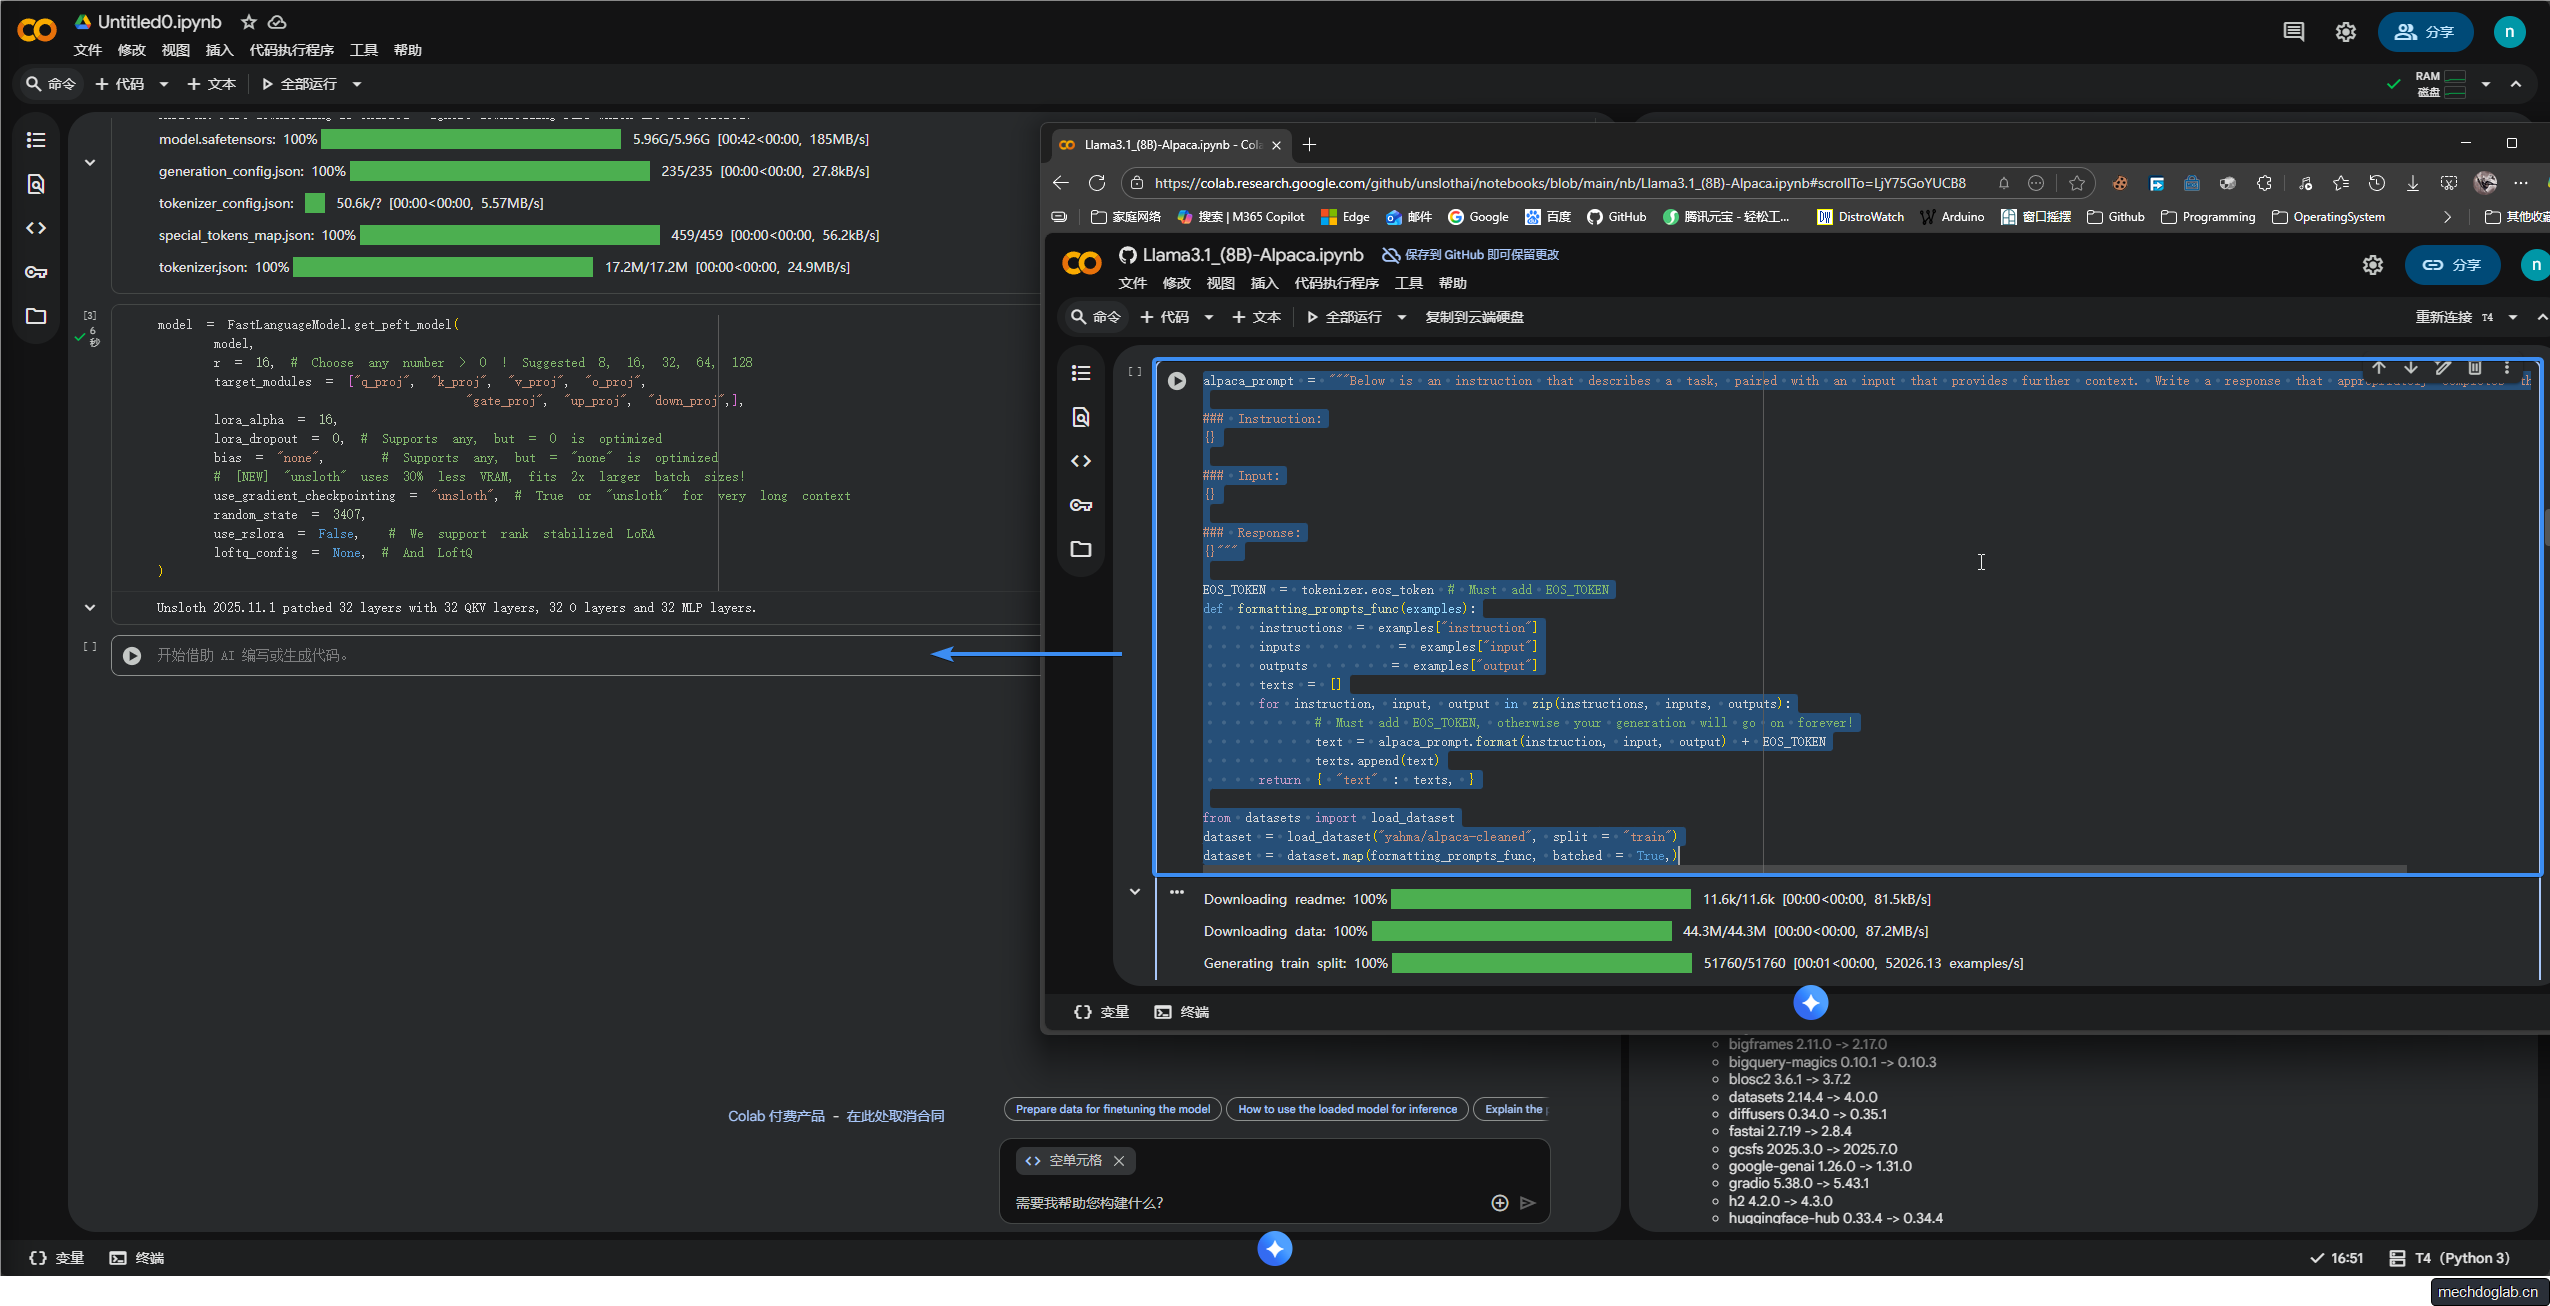2550x1306 pixels.
Task: Collapse the model download output section
Action: pyautogui.click(x=90, y=162)
